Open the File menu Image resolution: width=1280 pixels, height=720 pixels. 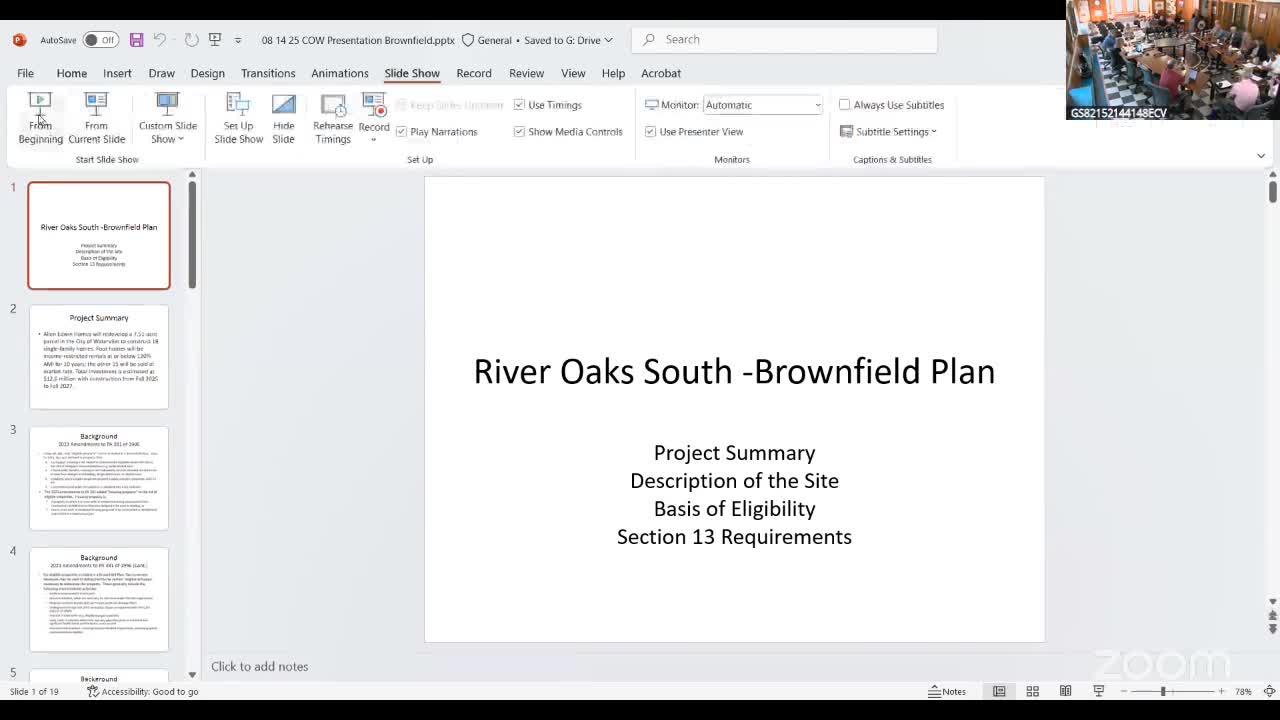coord(25,73)
